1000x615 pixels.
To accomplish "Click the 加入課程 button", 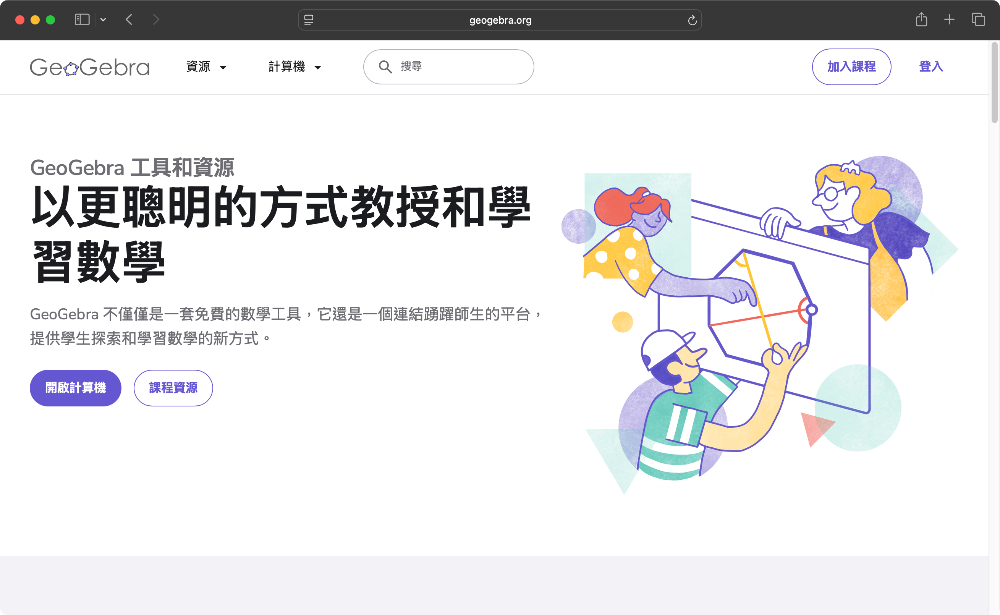I will click(851, 66).
